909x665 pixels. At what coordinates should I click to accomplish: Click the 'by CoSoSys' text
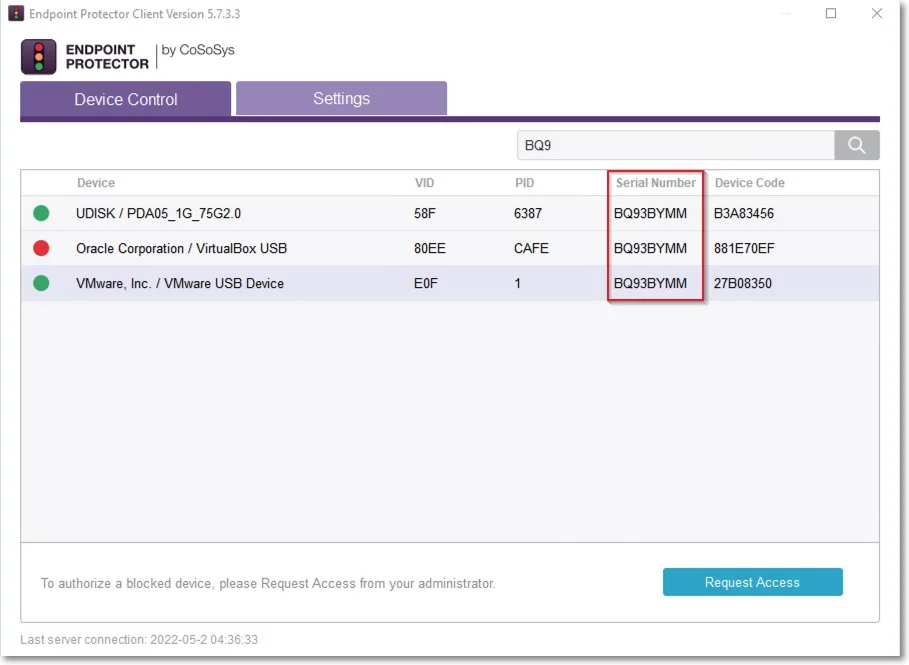(x=198, y=50)
